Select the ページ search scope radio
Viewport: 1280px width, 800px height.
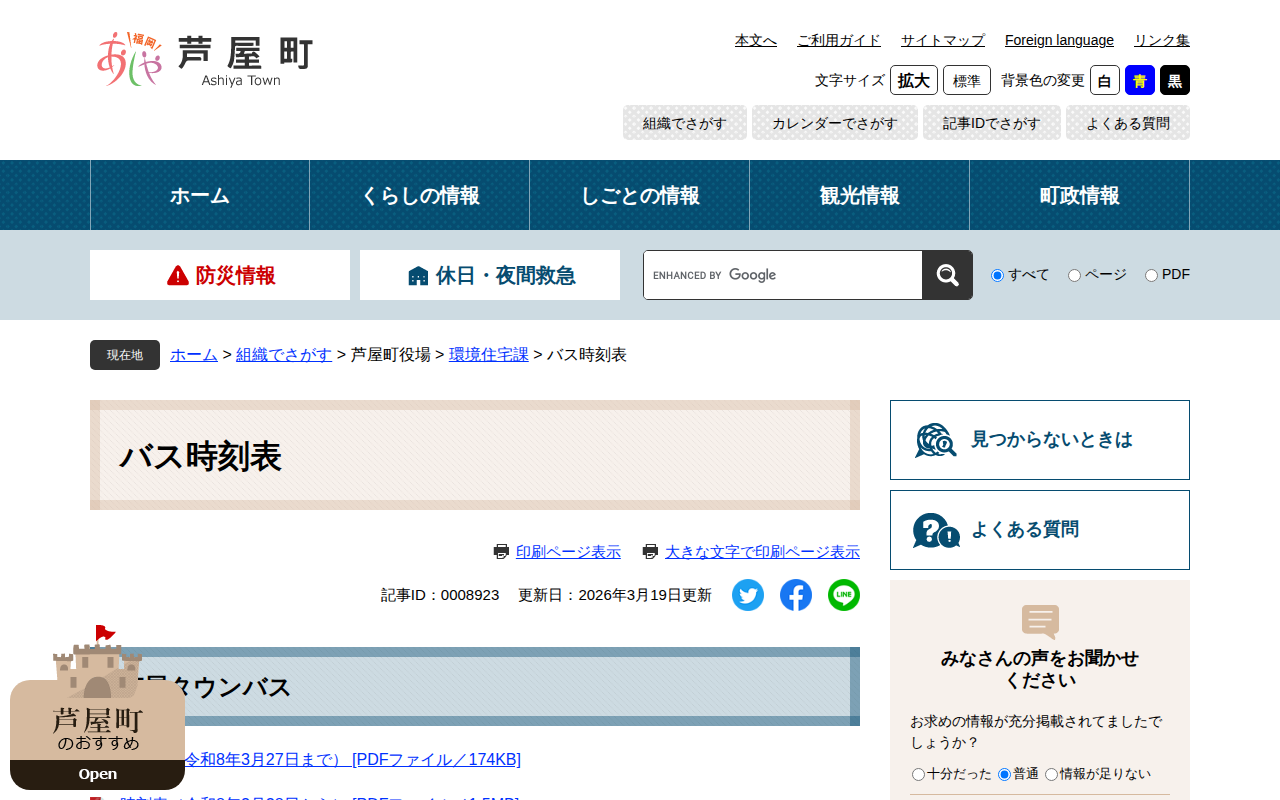(1074, 275)
